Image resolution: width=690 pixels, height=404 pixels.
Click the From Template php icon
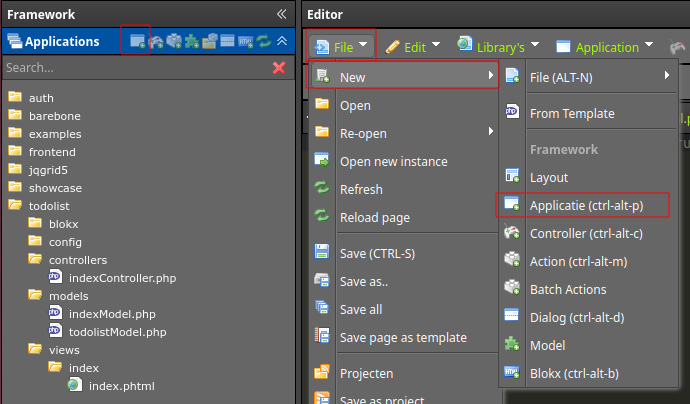pos(512,112)
